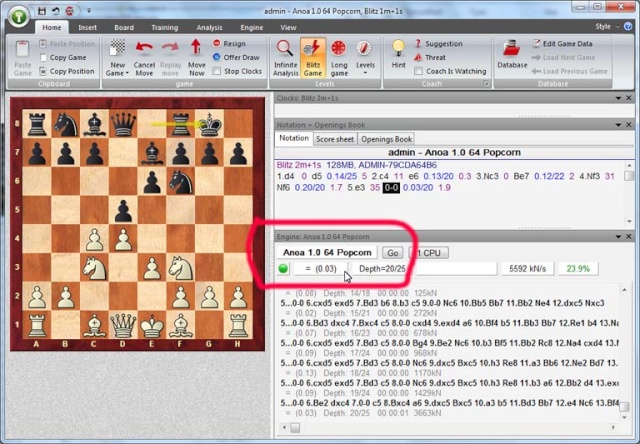Select the Long game level

point(339,58)
